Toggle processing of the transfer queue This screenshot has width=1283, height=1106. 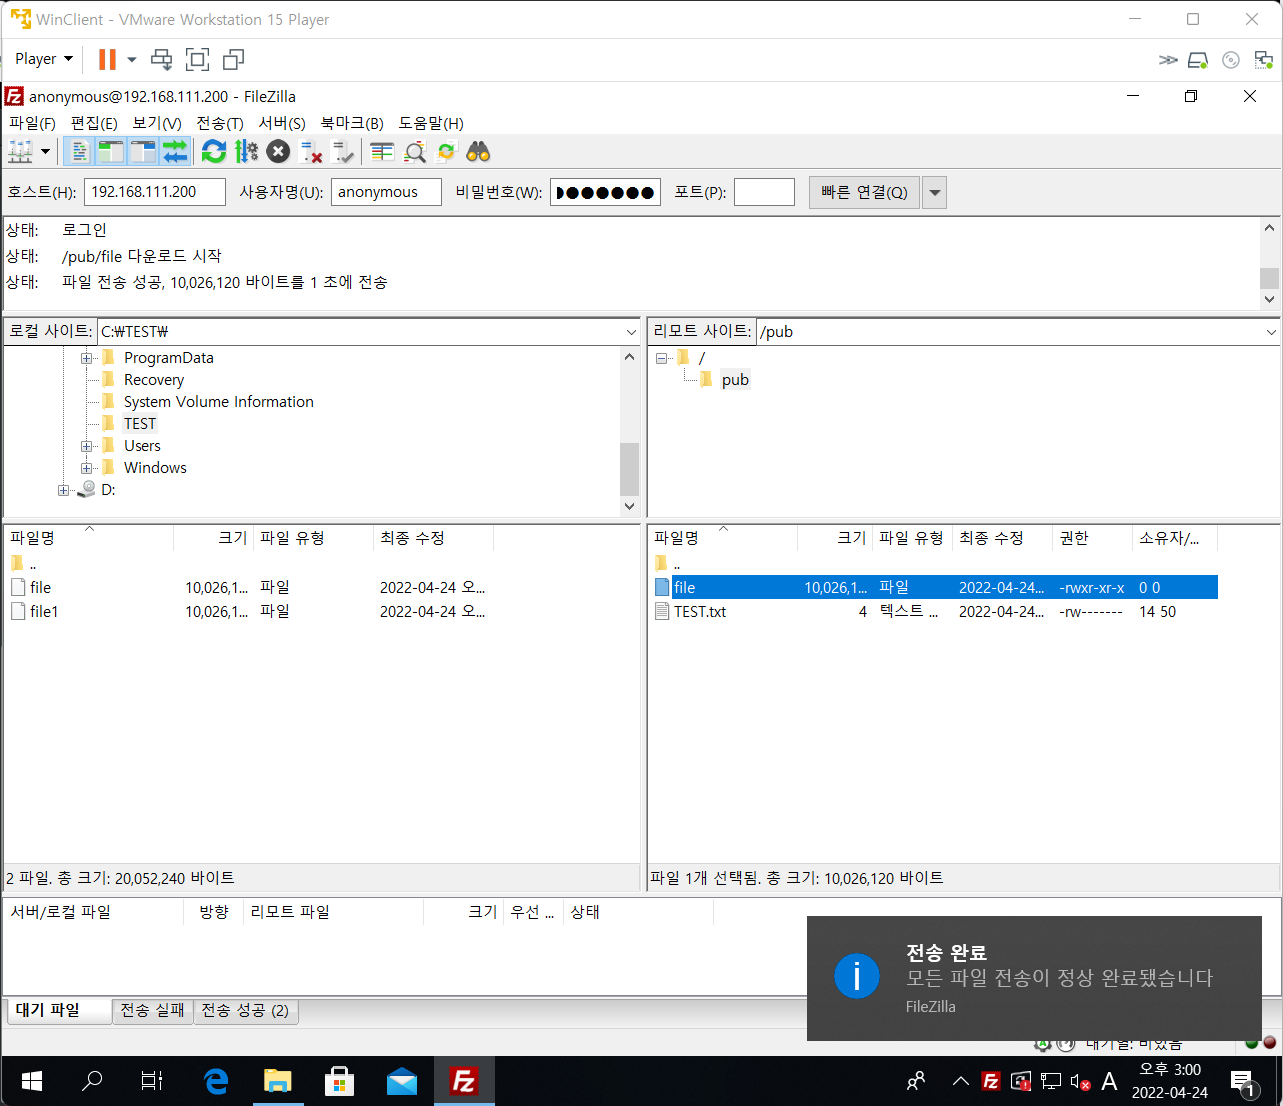(x=246, y=152)
